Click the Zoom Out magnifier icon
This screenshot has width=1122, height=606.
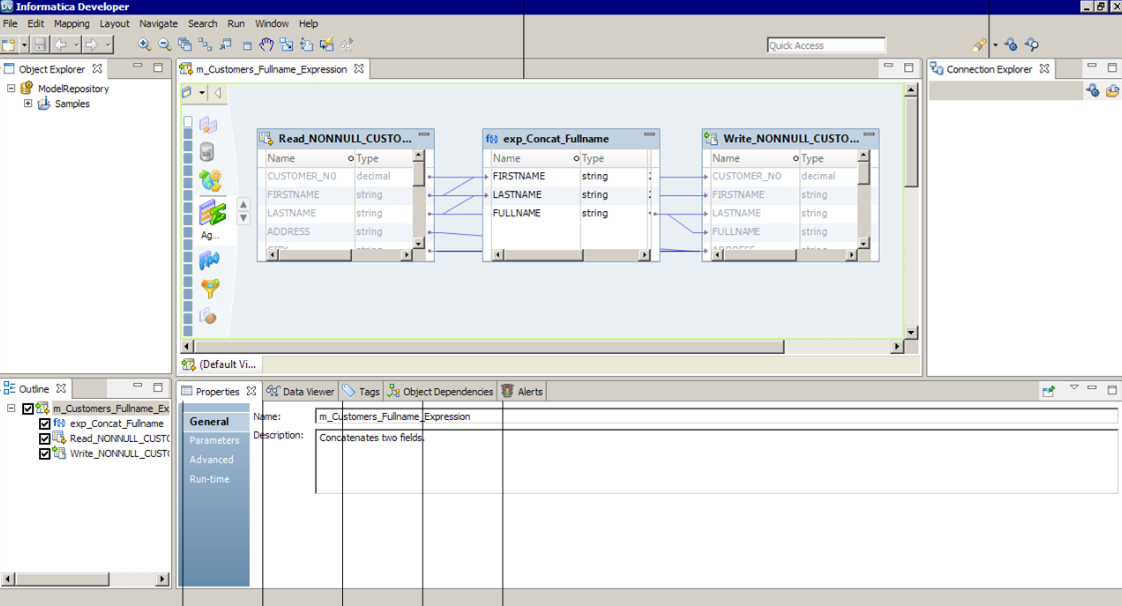[165, 44]
